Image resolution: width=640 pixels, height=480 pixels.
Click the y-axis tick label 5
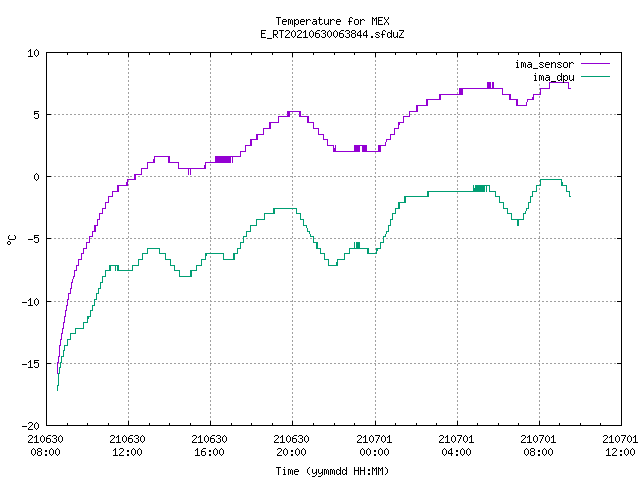pyautogui.click(x=36, y=115)
